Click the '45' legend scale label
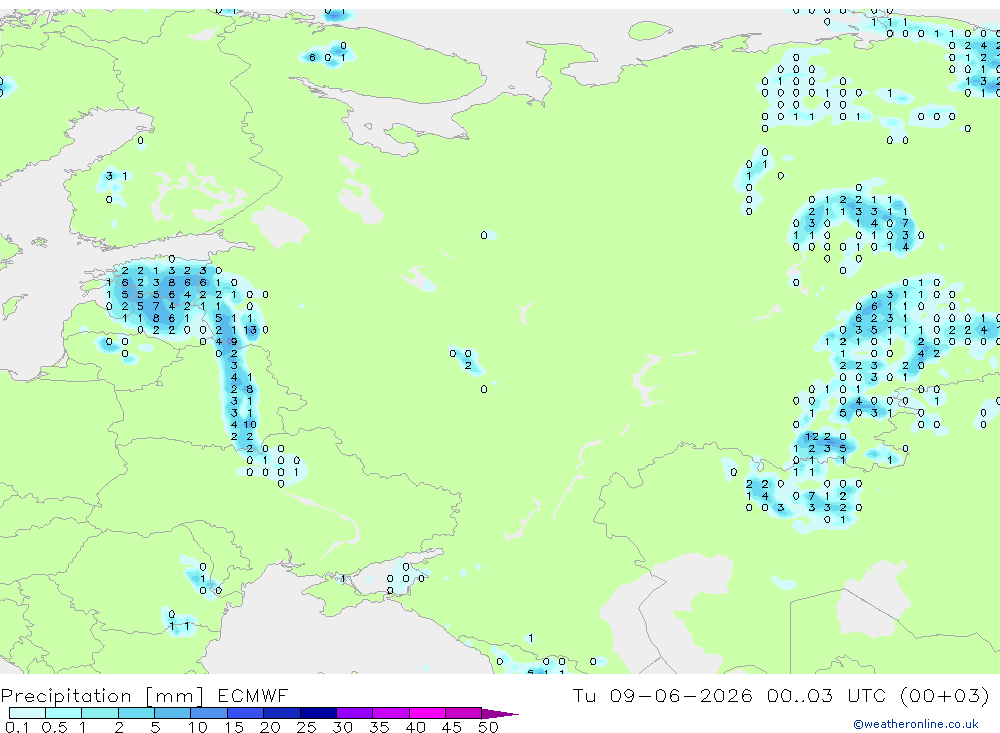The image size is (1000, 733). (x=452, y=727)
